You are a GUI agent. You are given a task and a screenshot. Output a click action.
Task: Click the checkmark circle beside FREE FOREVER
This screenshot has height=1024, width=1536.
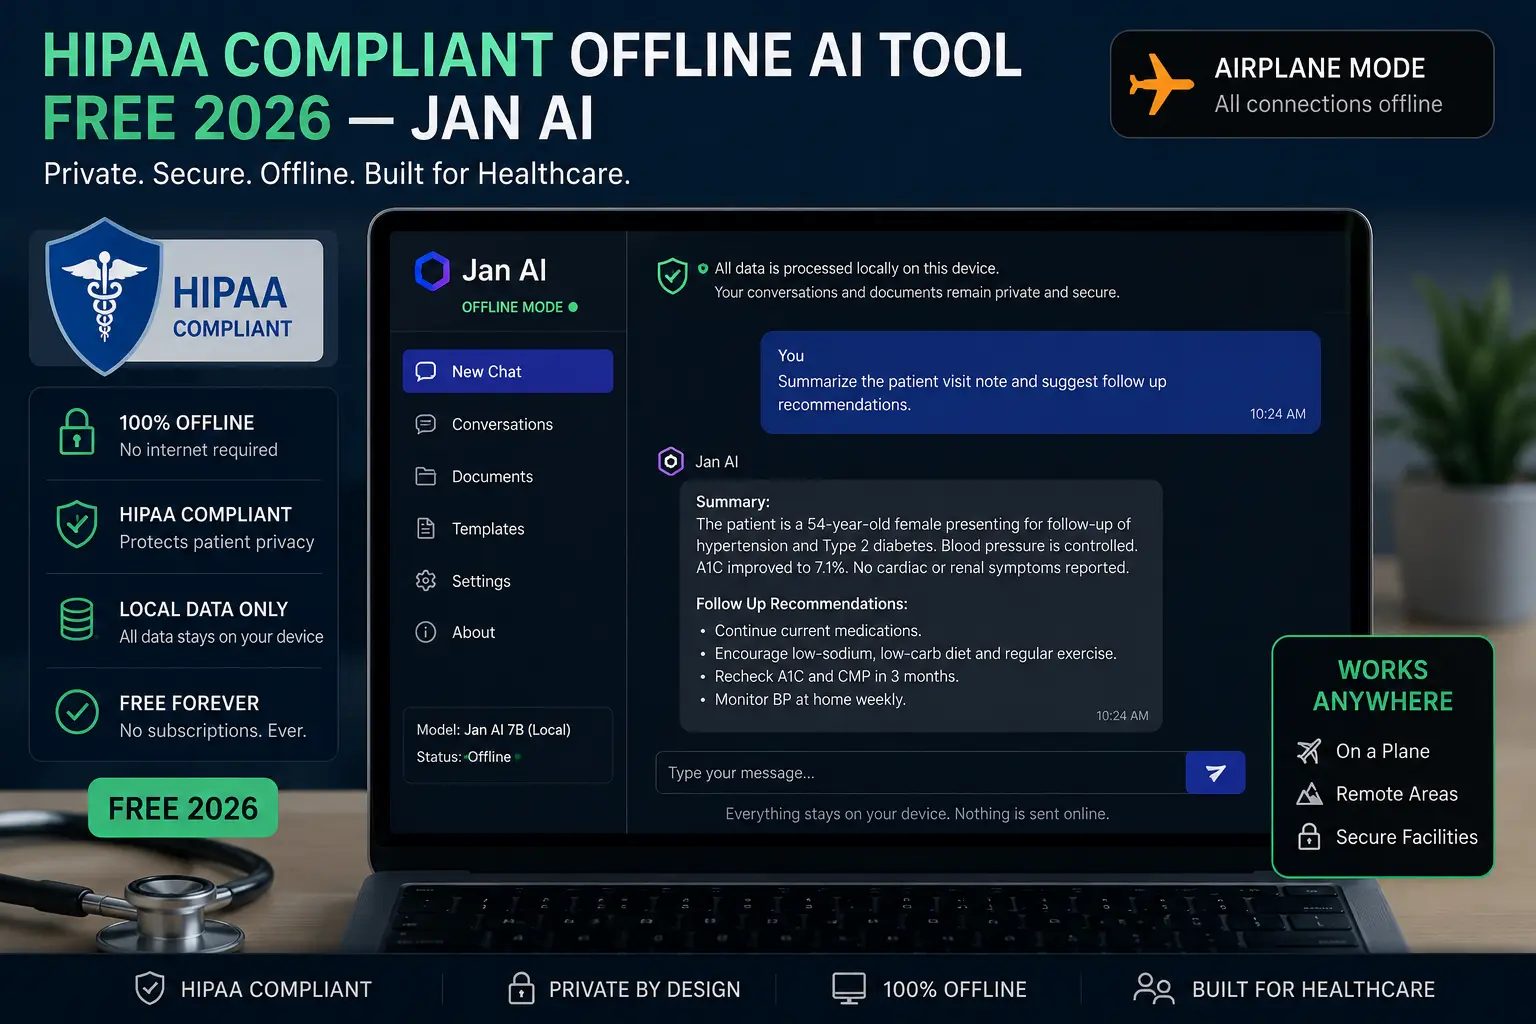point(77,713)
